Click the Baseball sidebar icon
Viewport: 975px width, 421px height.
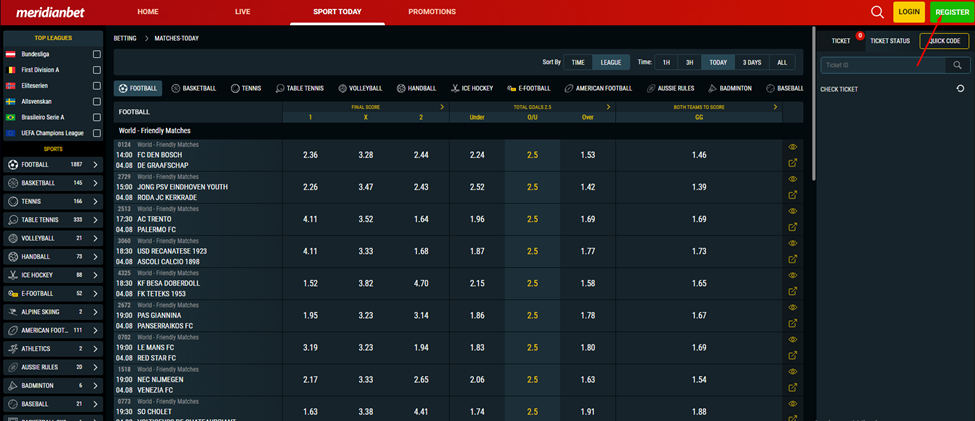pyautogui.click(x=13, y=404)
